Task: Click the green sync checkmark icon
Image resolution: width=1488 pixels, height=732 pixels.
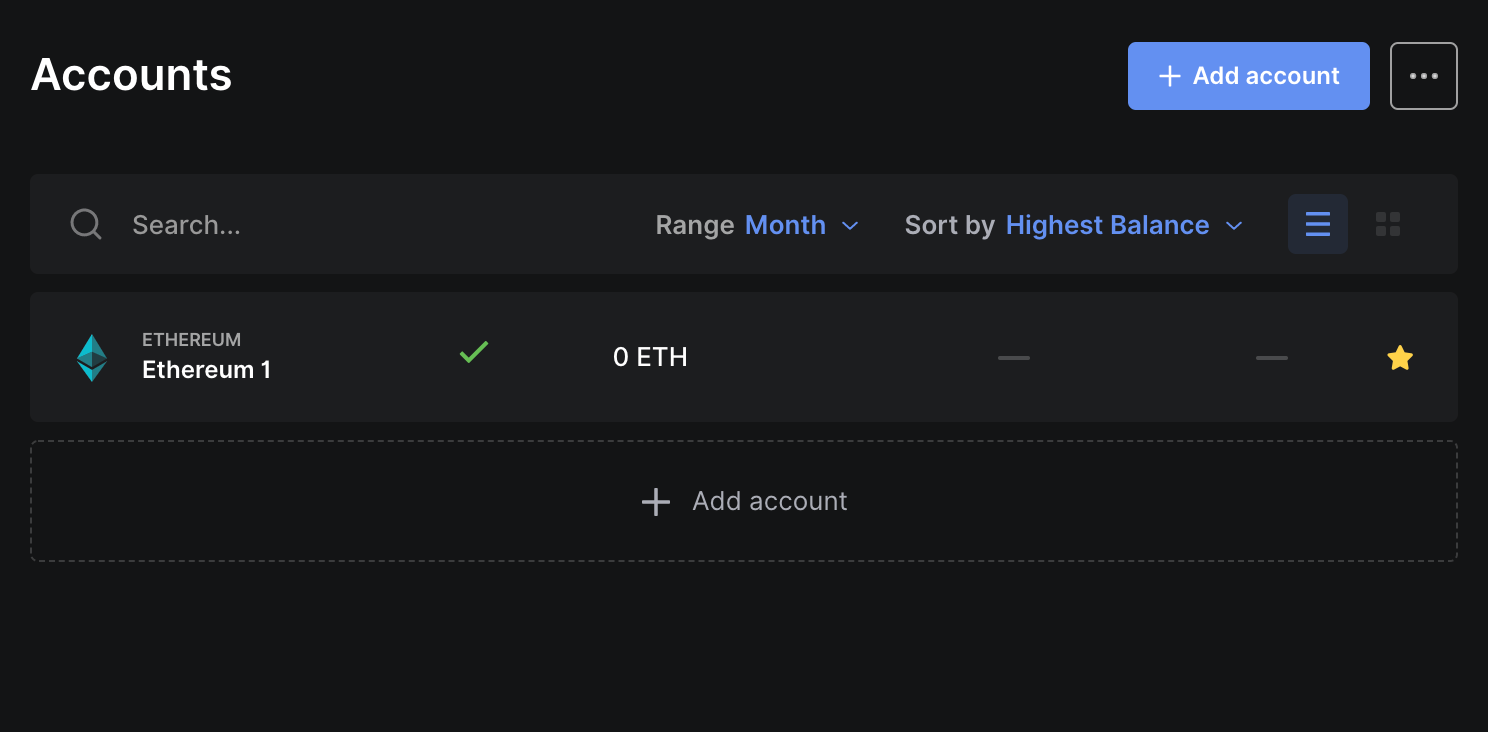Action: (x=474, y=352)
